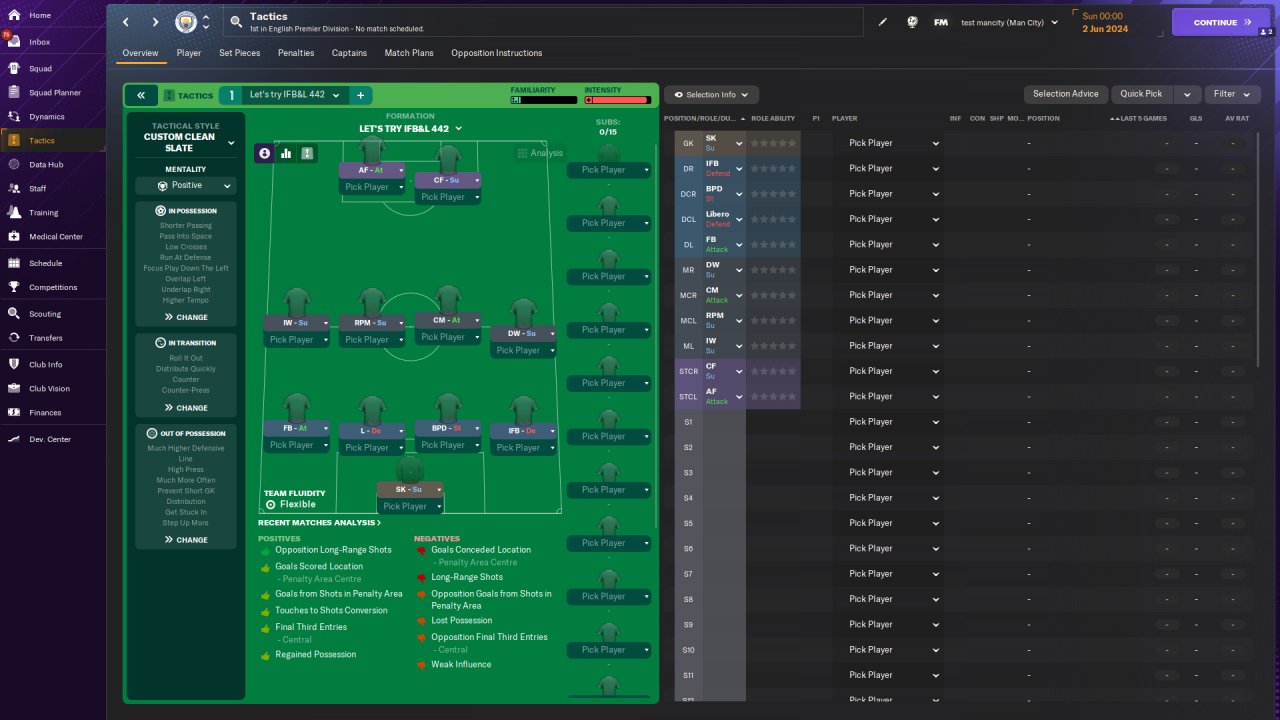1280x720 pixels.
Task: Open the Quick Pick dropdown arrow
Action: 1187,94
